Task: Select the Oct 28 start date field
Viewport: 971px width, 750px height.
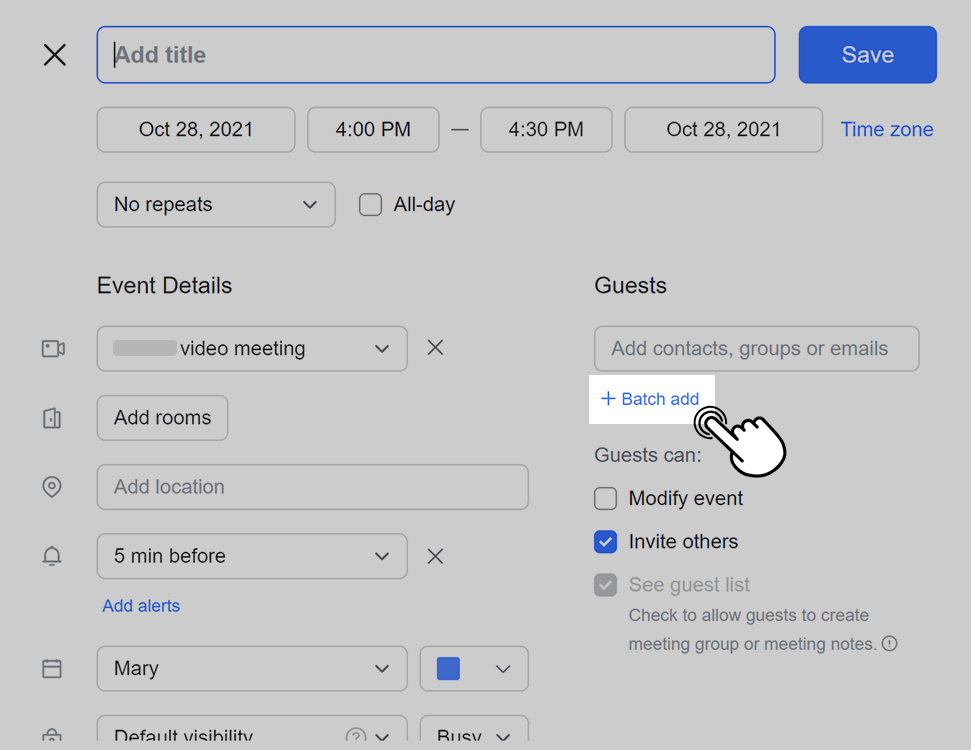Action: (195, 129)
